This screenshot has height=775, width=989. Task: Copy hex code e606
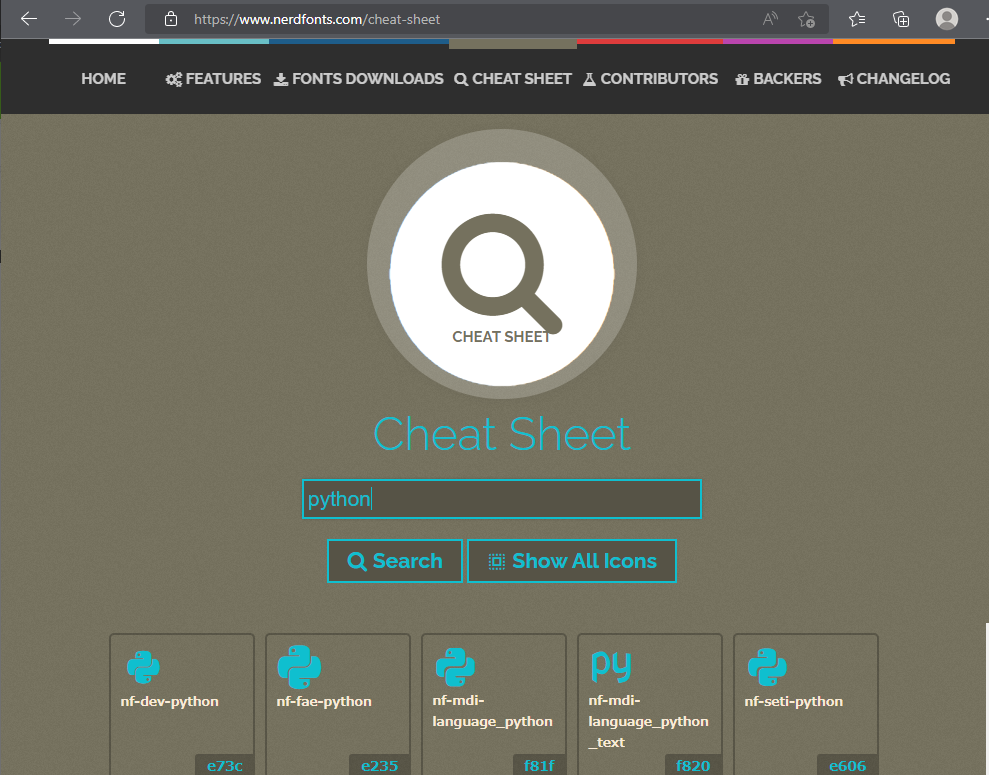pos(847,766)
